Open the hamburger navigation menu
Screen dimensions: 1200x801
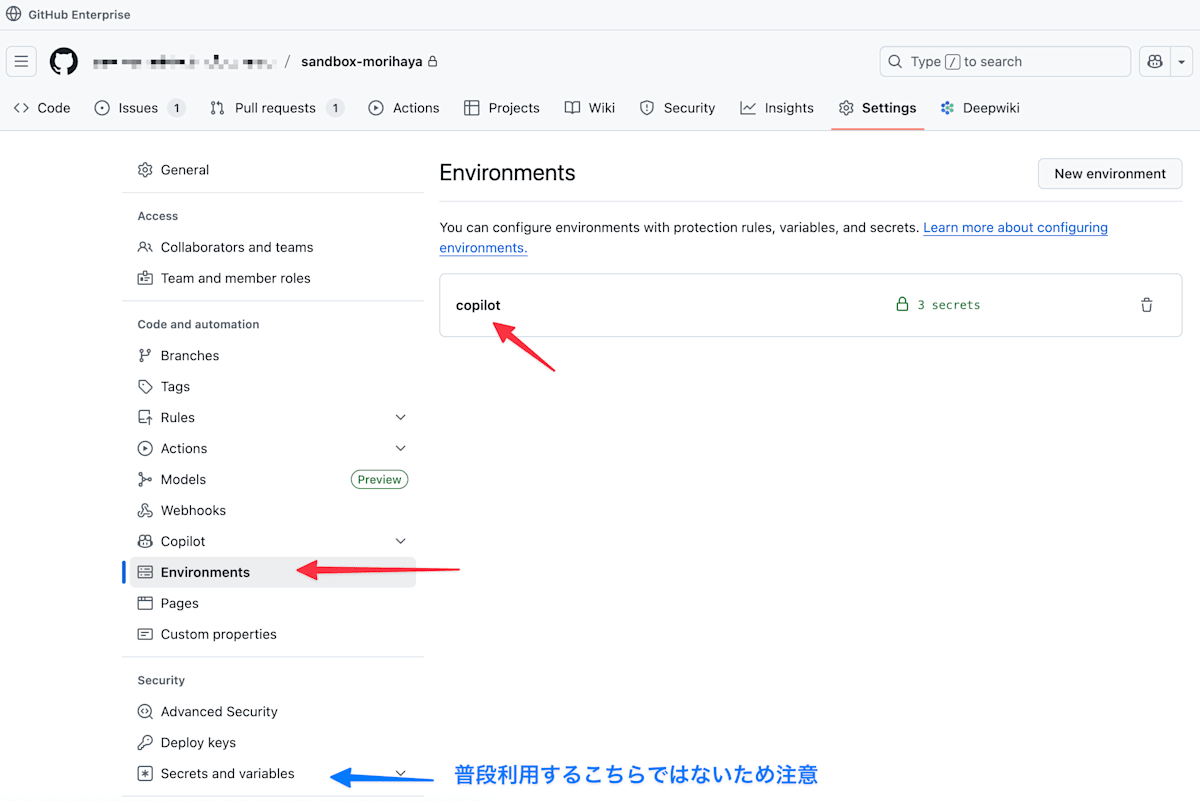click(x=21, y=61)
